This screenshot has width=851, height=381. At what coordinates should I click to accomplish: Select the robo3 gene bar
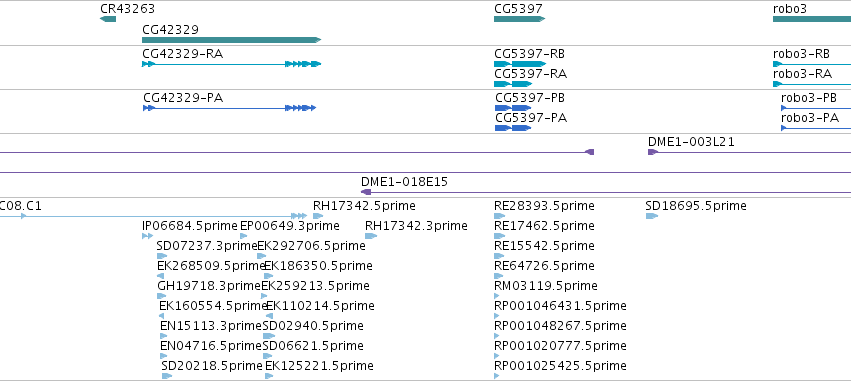point(812,19)
